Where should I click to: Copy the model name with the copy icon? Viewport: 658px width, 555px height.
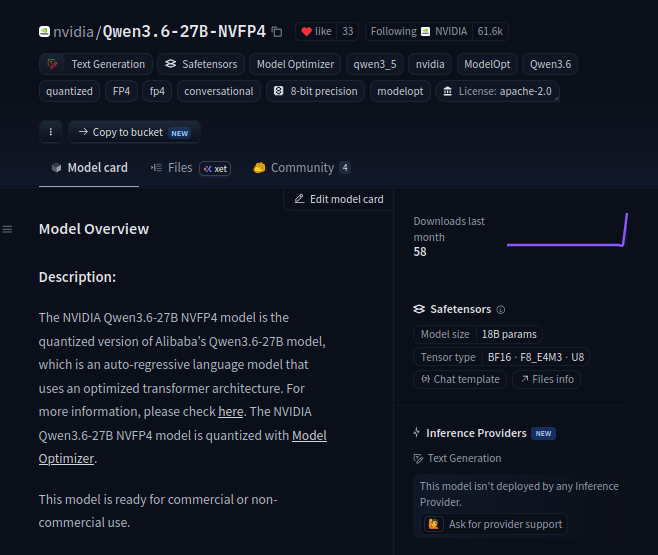277,31
